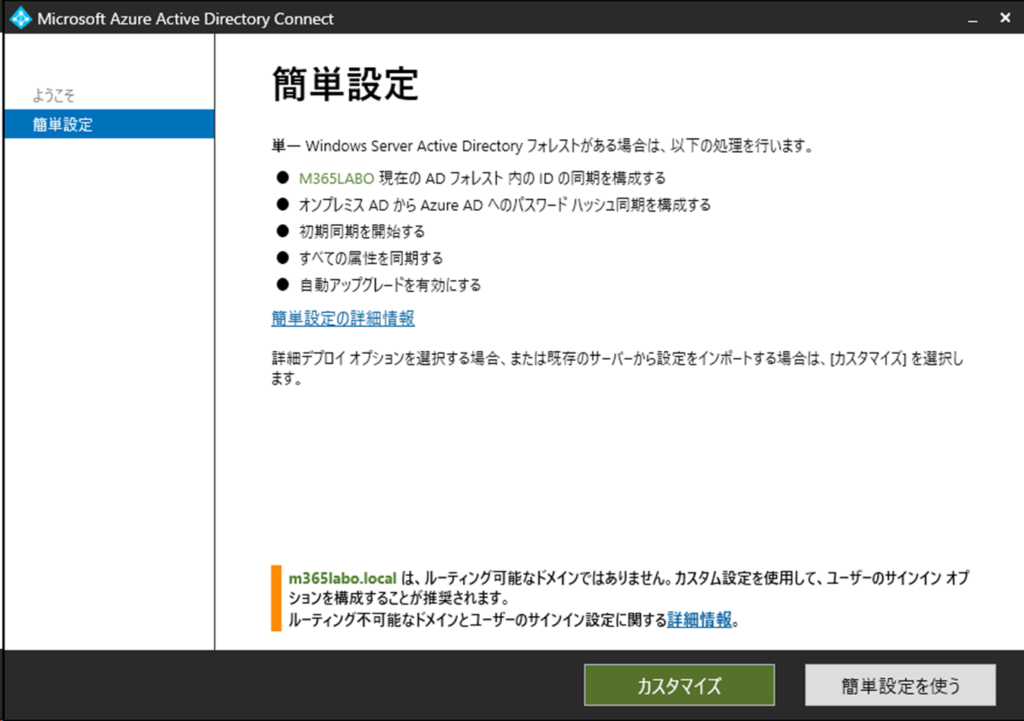Minimize the Azure AD Connect window

click(972, 19)
